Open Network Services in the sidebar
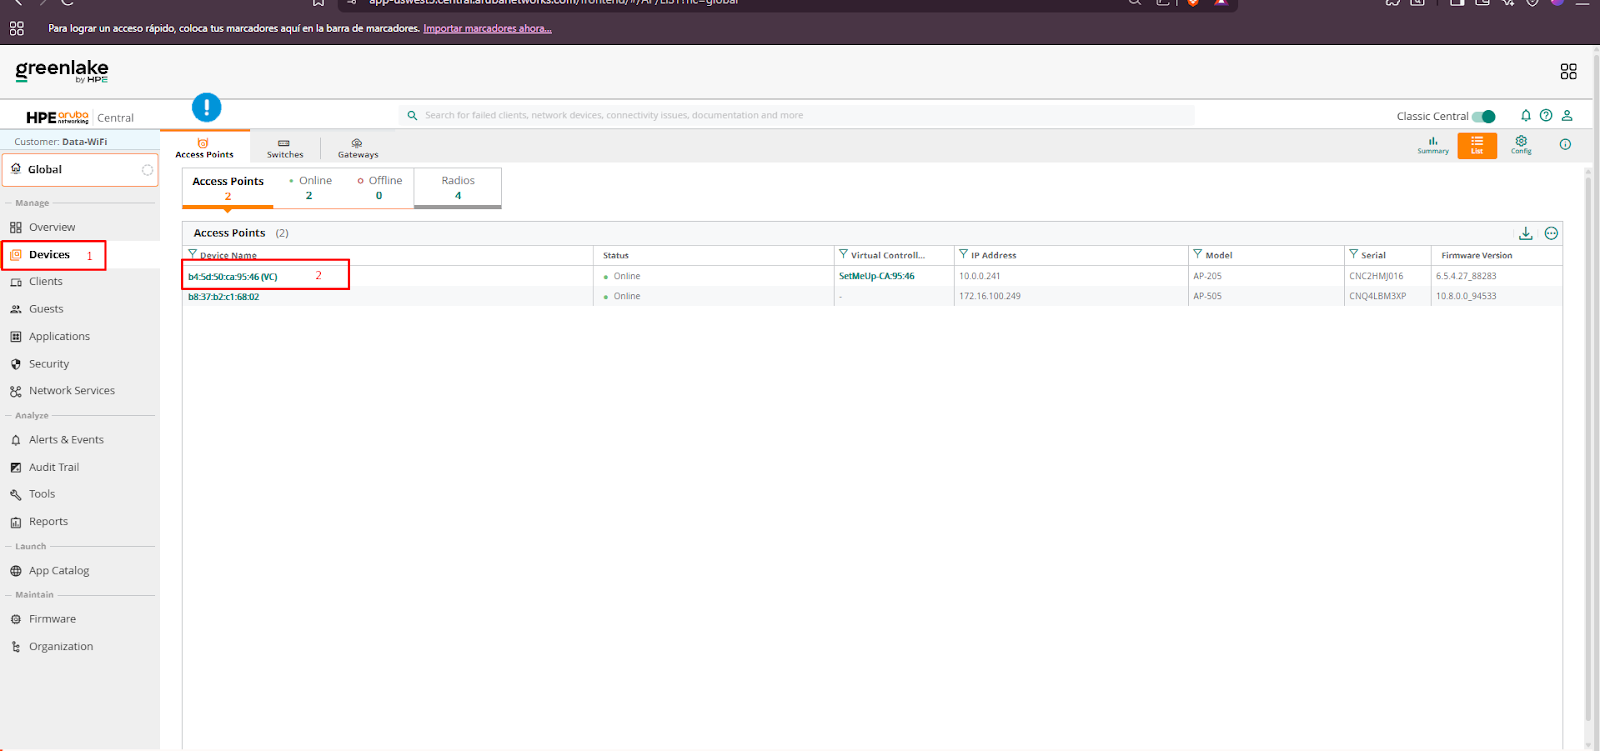Image resolution: width=1600 pixels, height=751 pixels. pyautogui.click(x=72, y=391)
